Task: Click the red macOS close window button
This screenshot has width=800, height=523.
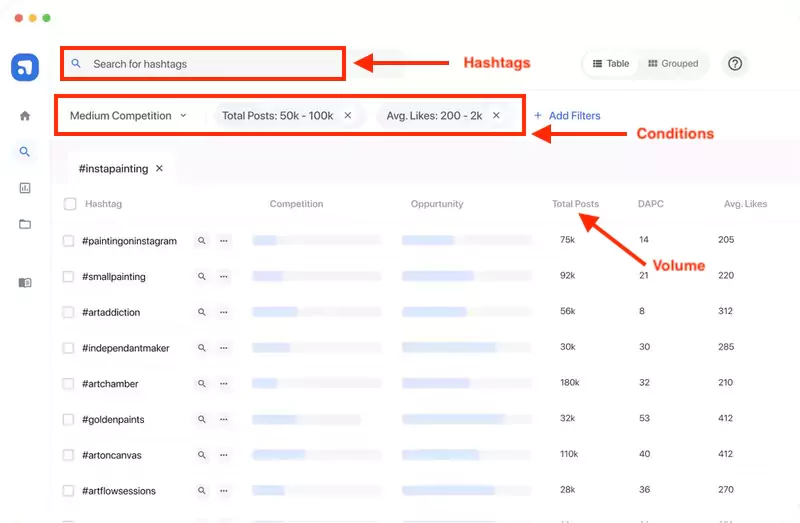Action: click(19, 18)
